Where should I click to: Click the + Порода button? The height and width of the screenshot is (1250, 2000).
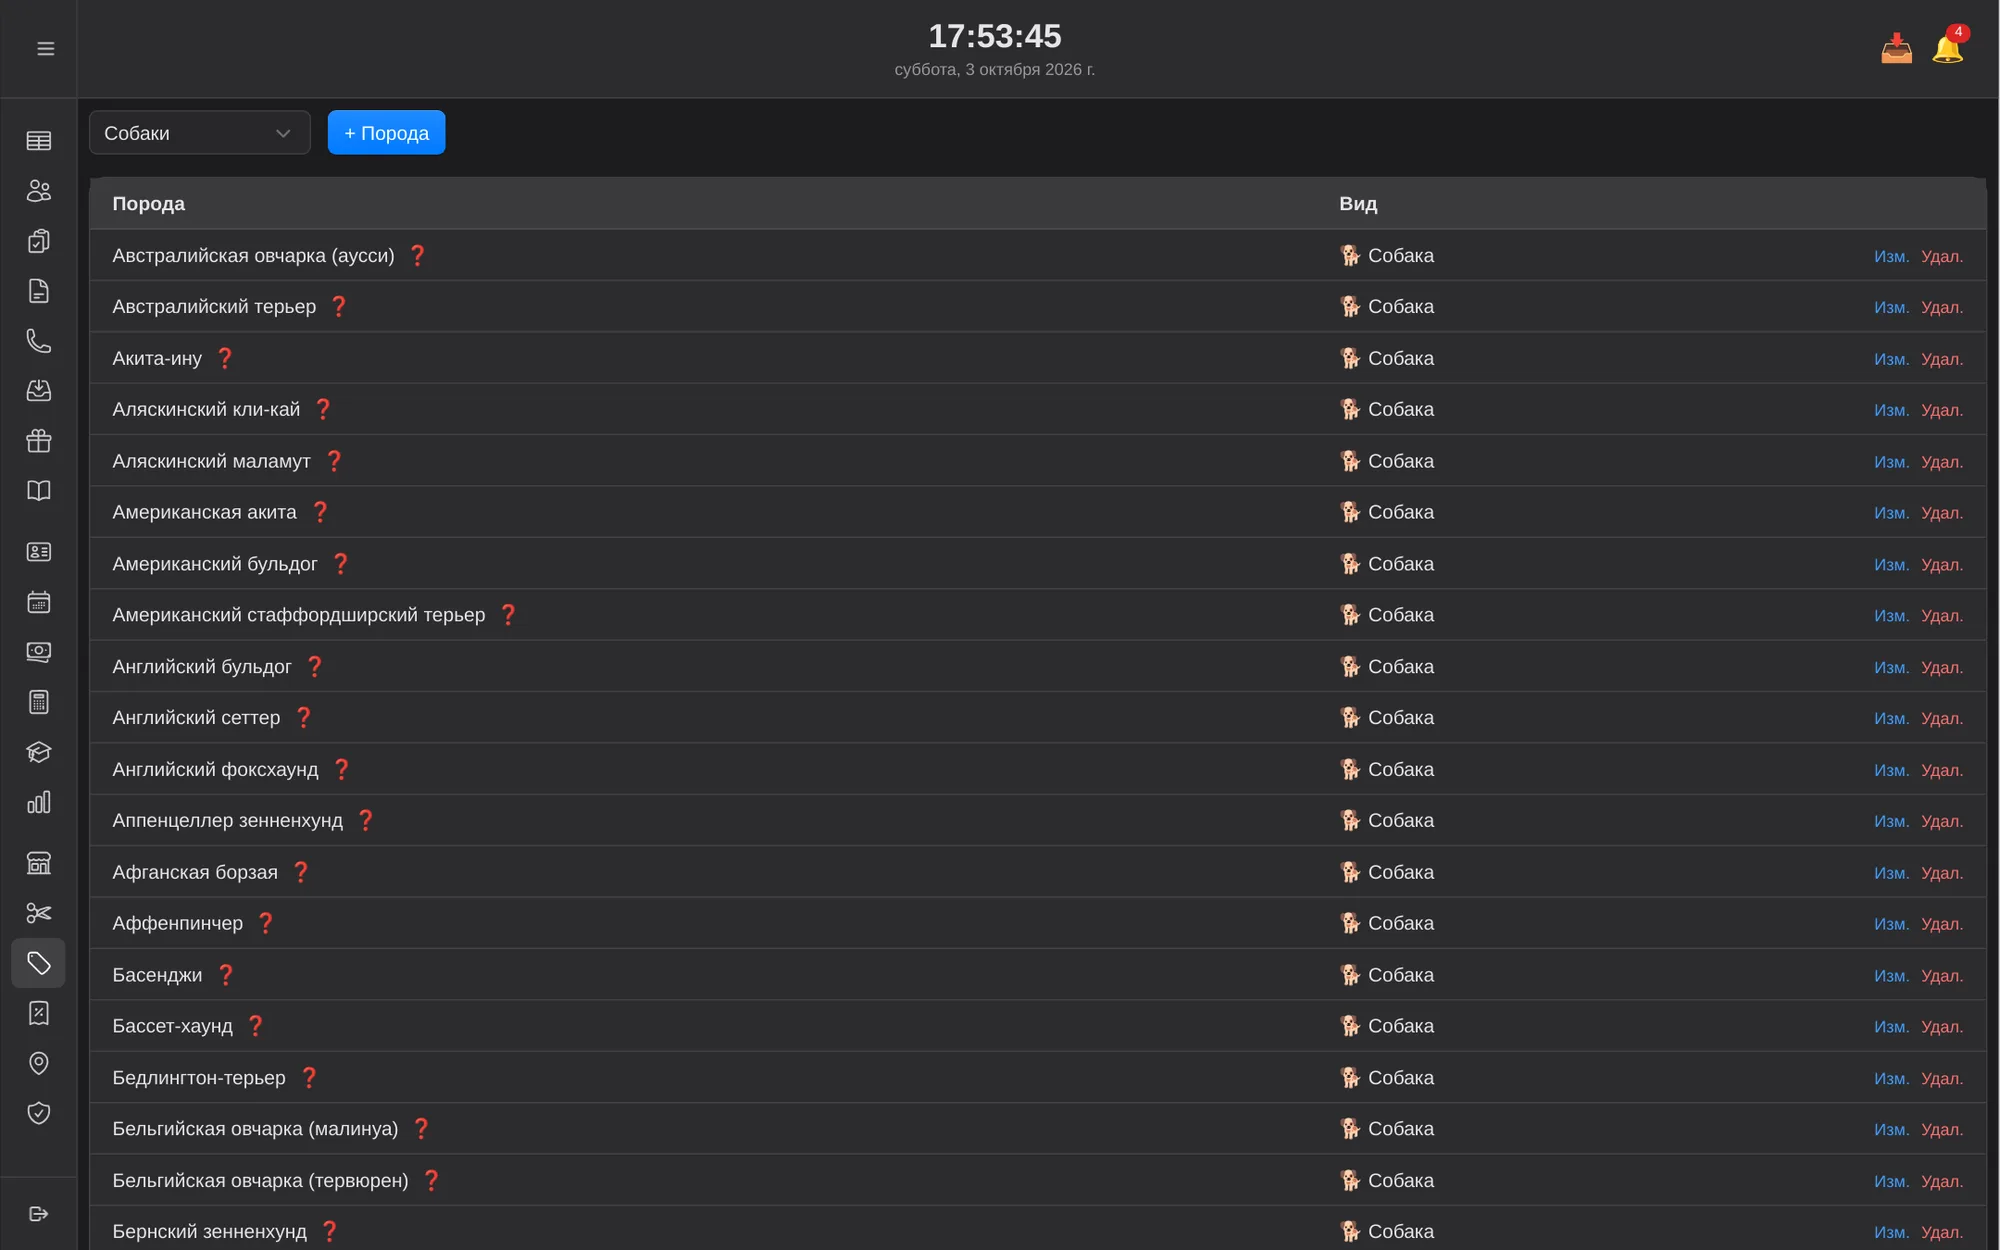[386, 133]
